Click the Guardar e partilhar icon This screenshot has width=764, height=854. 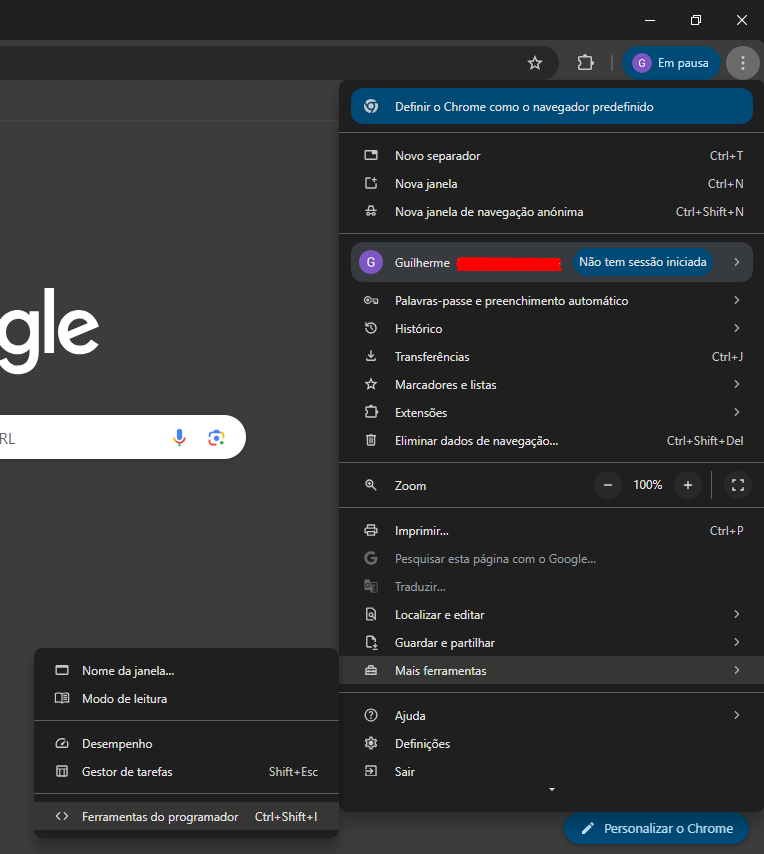click(x=371, y=642)
